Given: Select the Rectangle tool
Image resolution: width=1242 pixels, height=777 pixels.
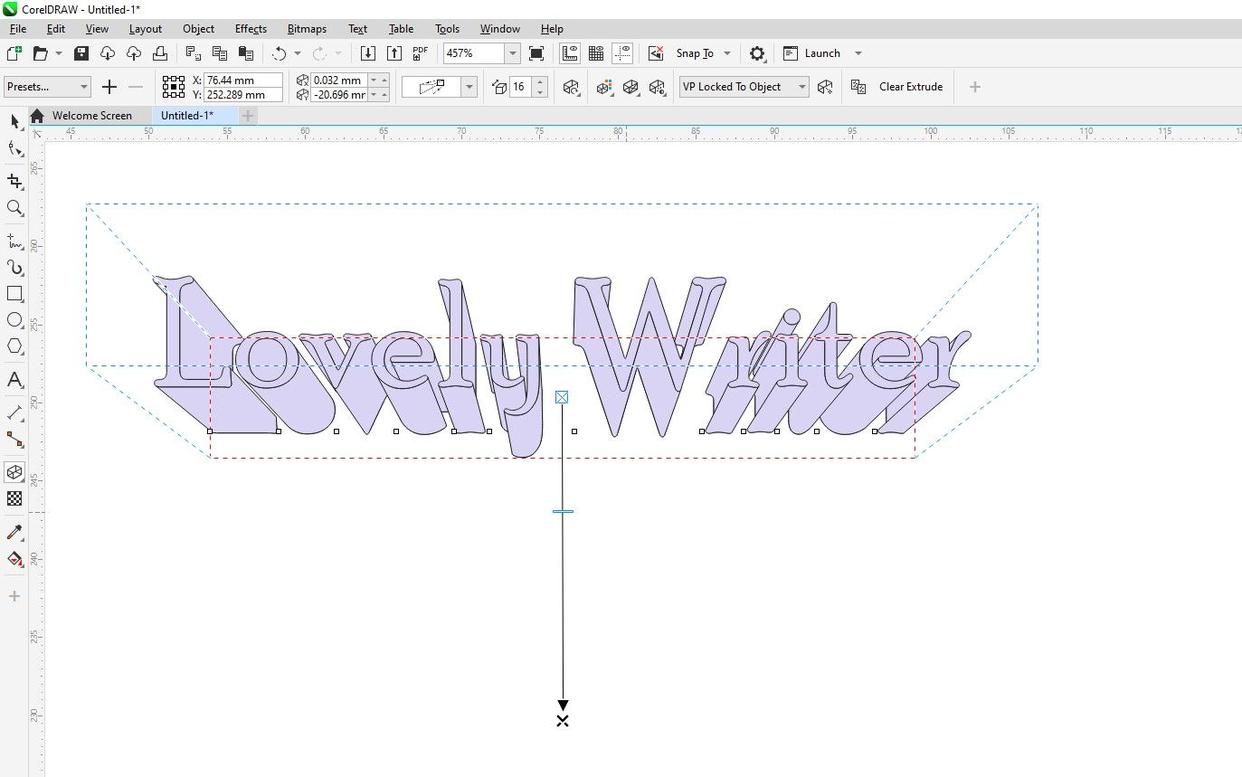Looking at the screenshot, I should point(14,294).
